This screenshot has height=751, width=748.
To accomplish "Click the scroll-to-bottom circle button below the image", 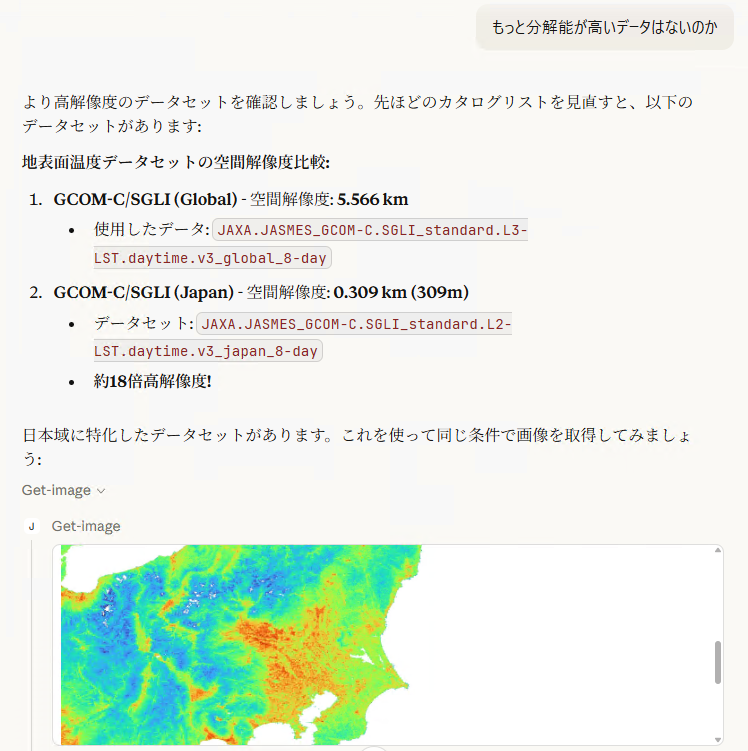I will coord(374,748).
